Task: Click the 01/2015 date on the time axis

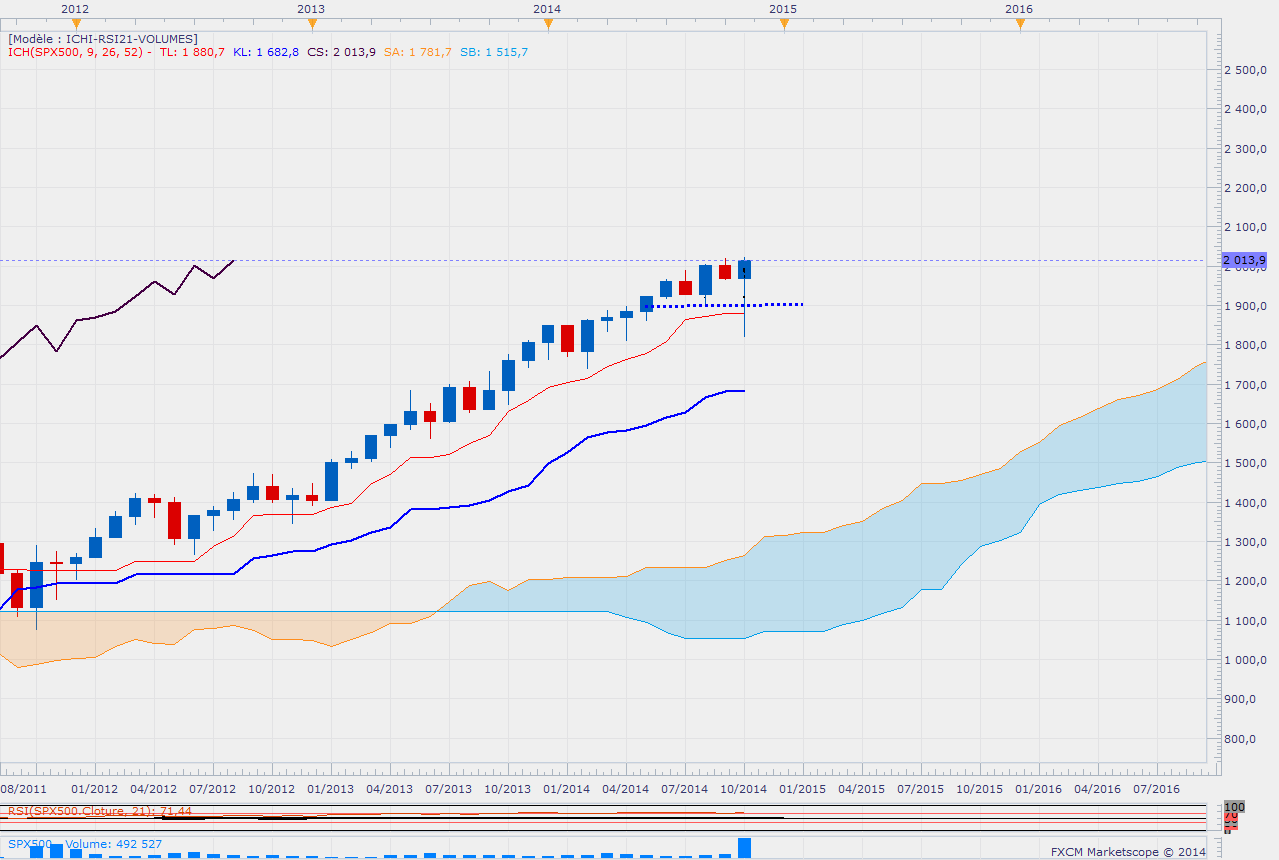Action: (804, 788)
